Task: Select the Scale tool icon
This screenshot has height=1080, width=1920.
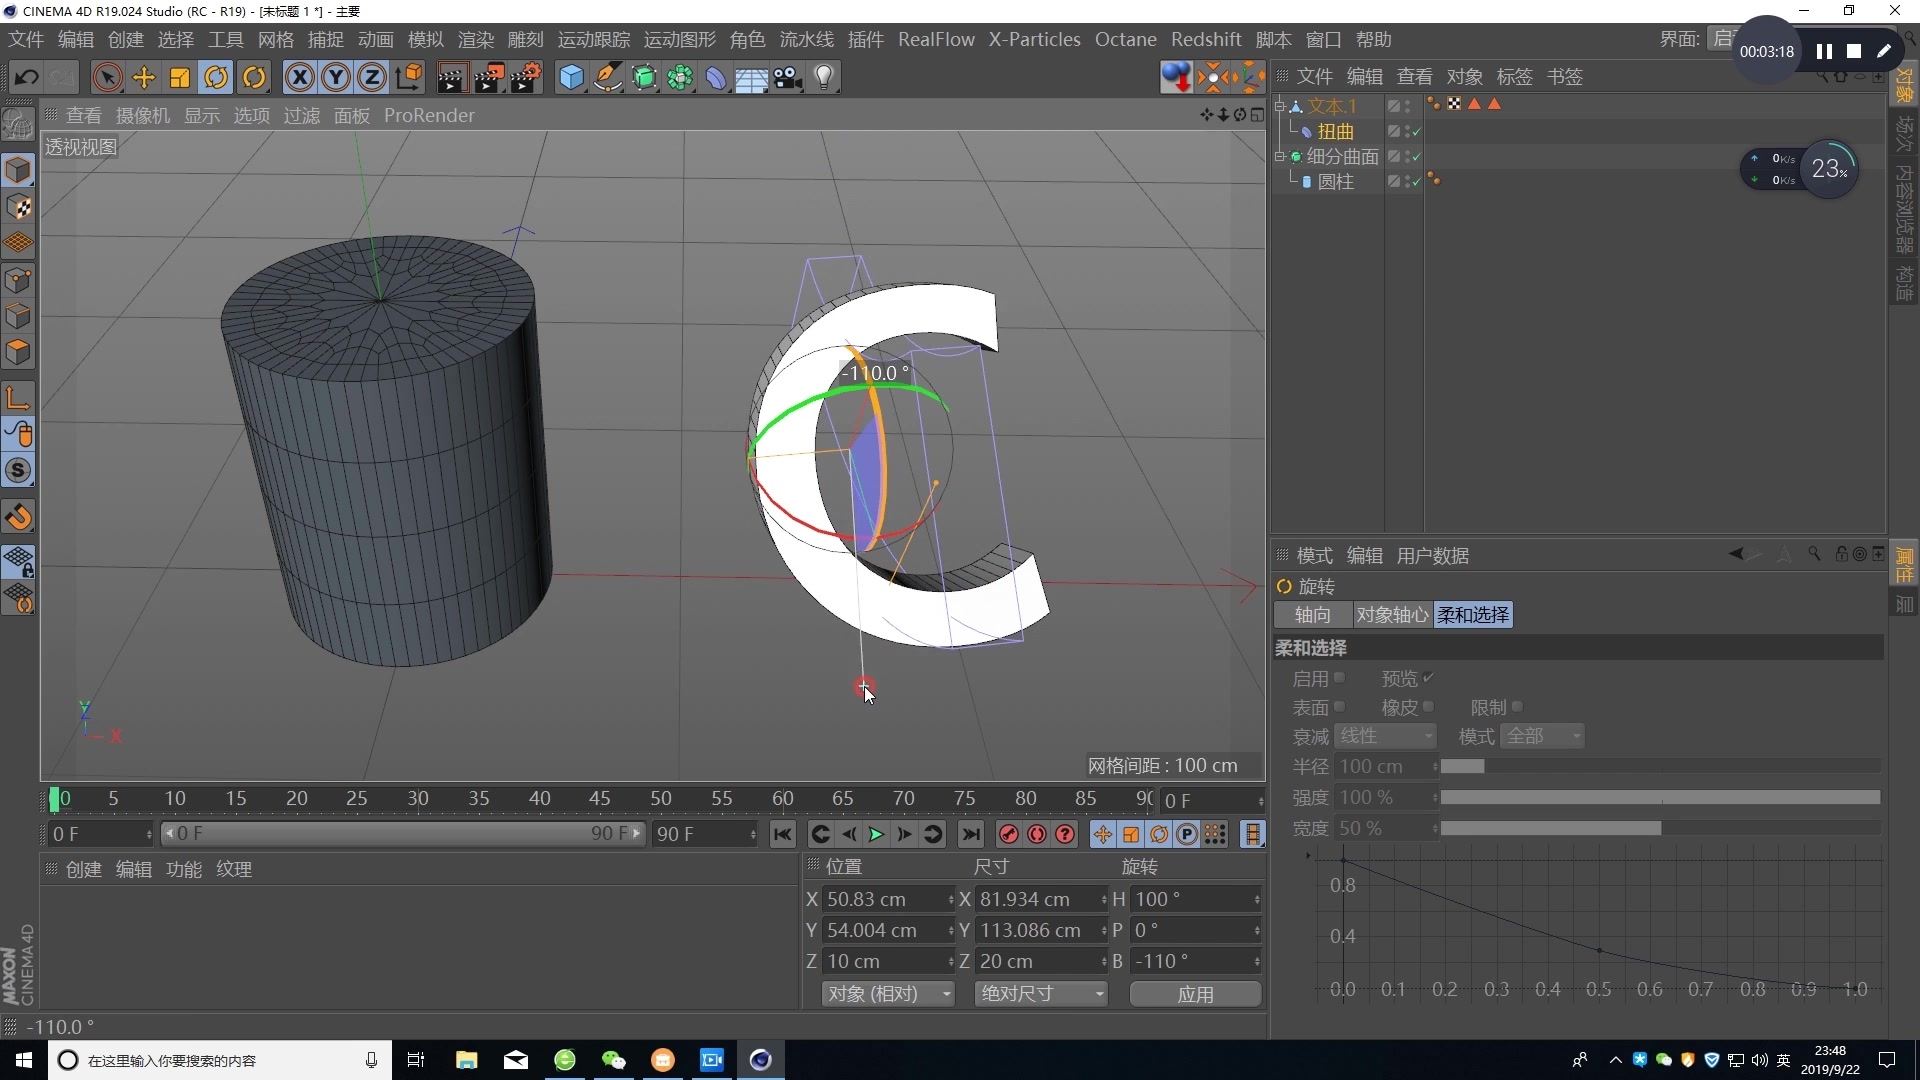Action: click(x=180, y=77)
